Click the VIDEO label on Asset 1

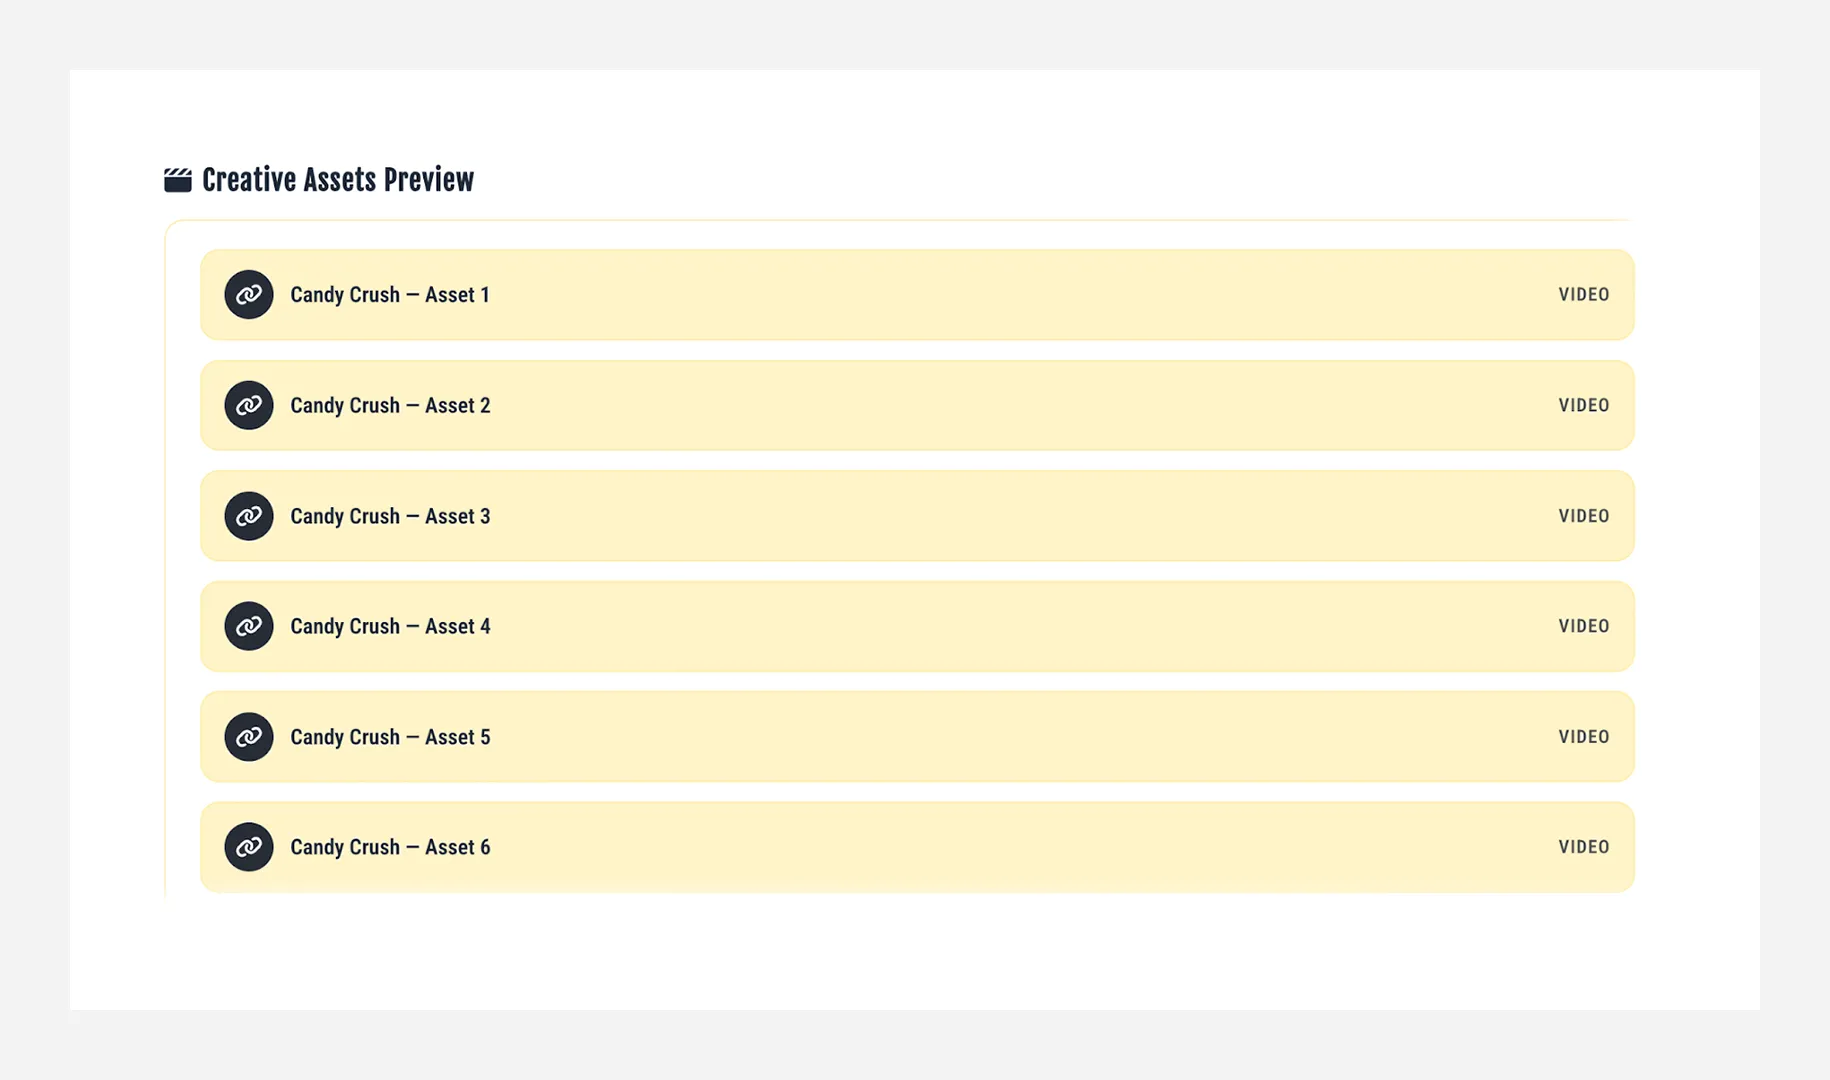click(1583, 294)
